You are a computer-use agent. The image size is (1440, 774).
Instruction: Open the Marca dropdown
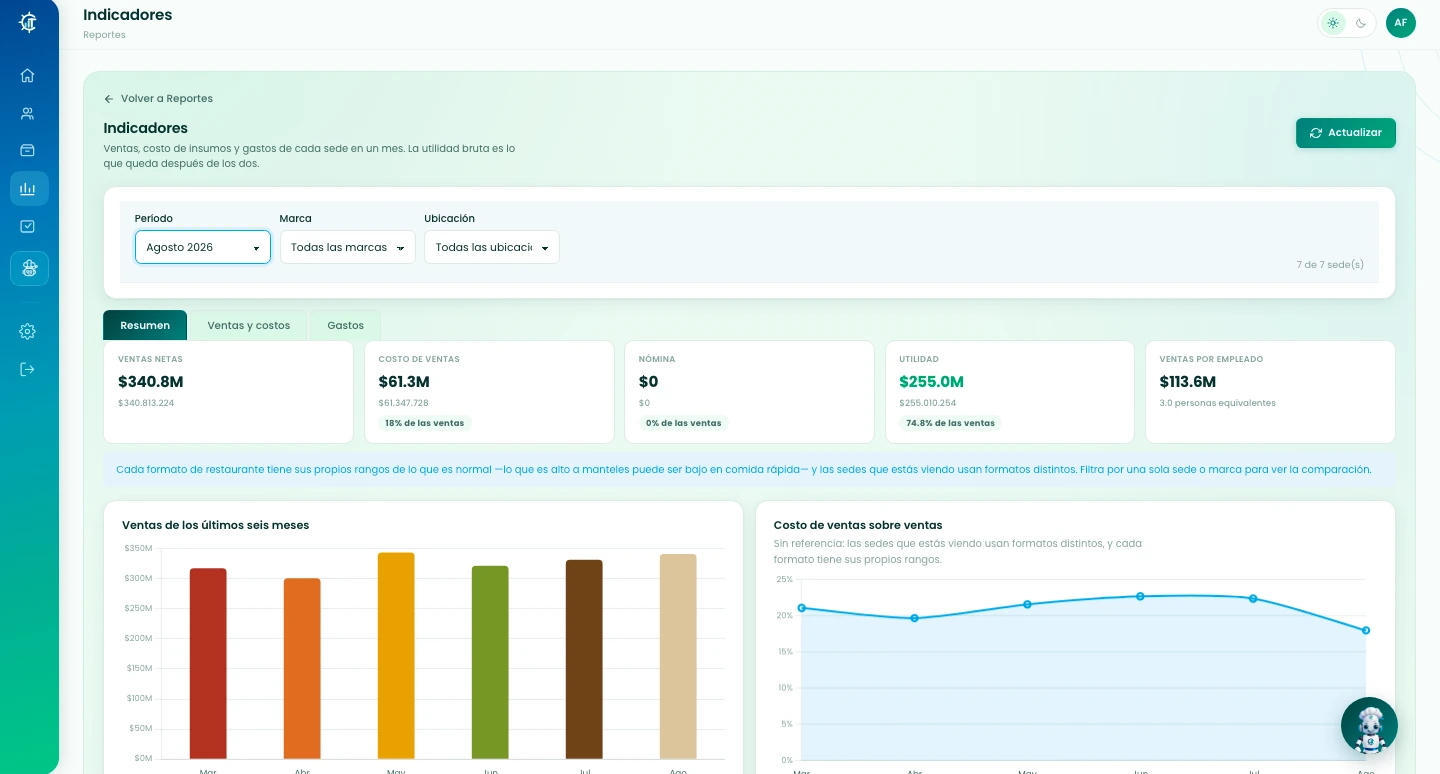click(348, 247)
